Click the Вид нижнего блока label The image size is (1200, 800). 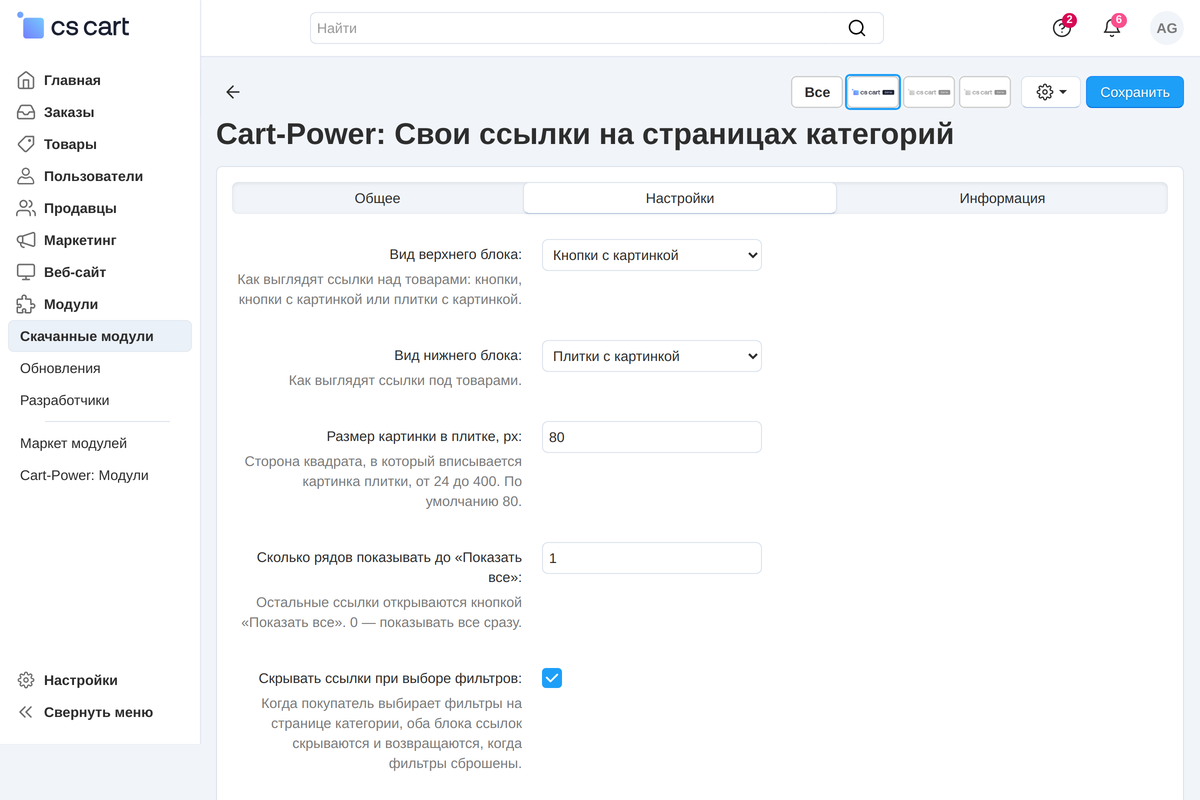tap(459, 356)
